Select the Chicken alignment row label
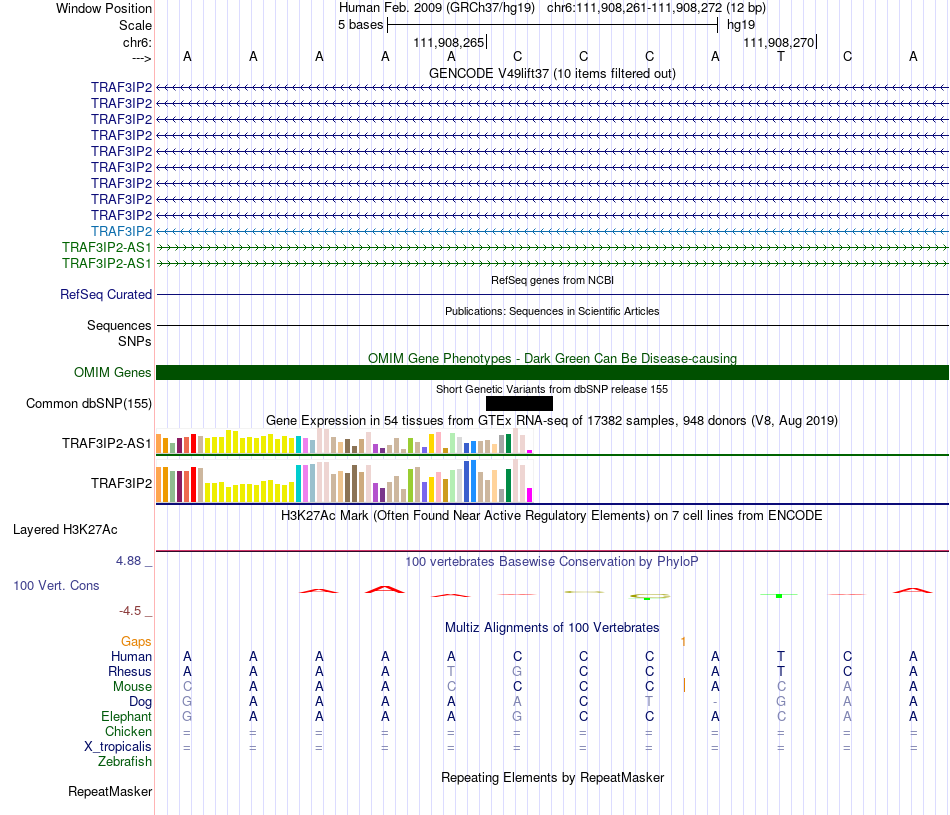Image resolution: width=950 pixels, height=815 pixels. pos(128,731)
